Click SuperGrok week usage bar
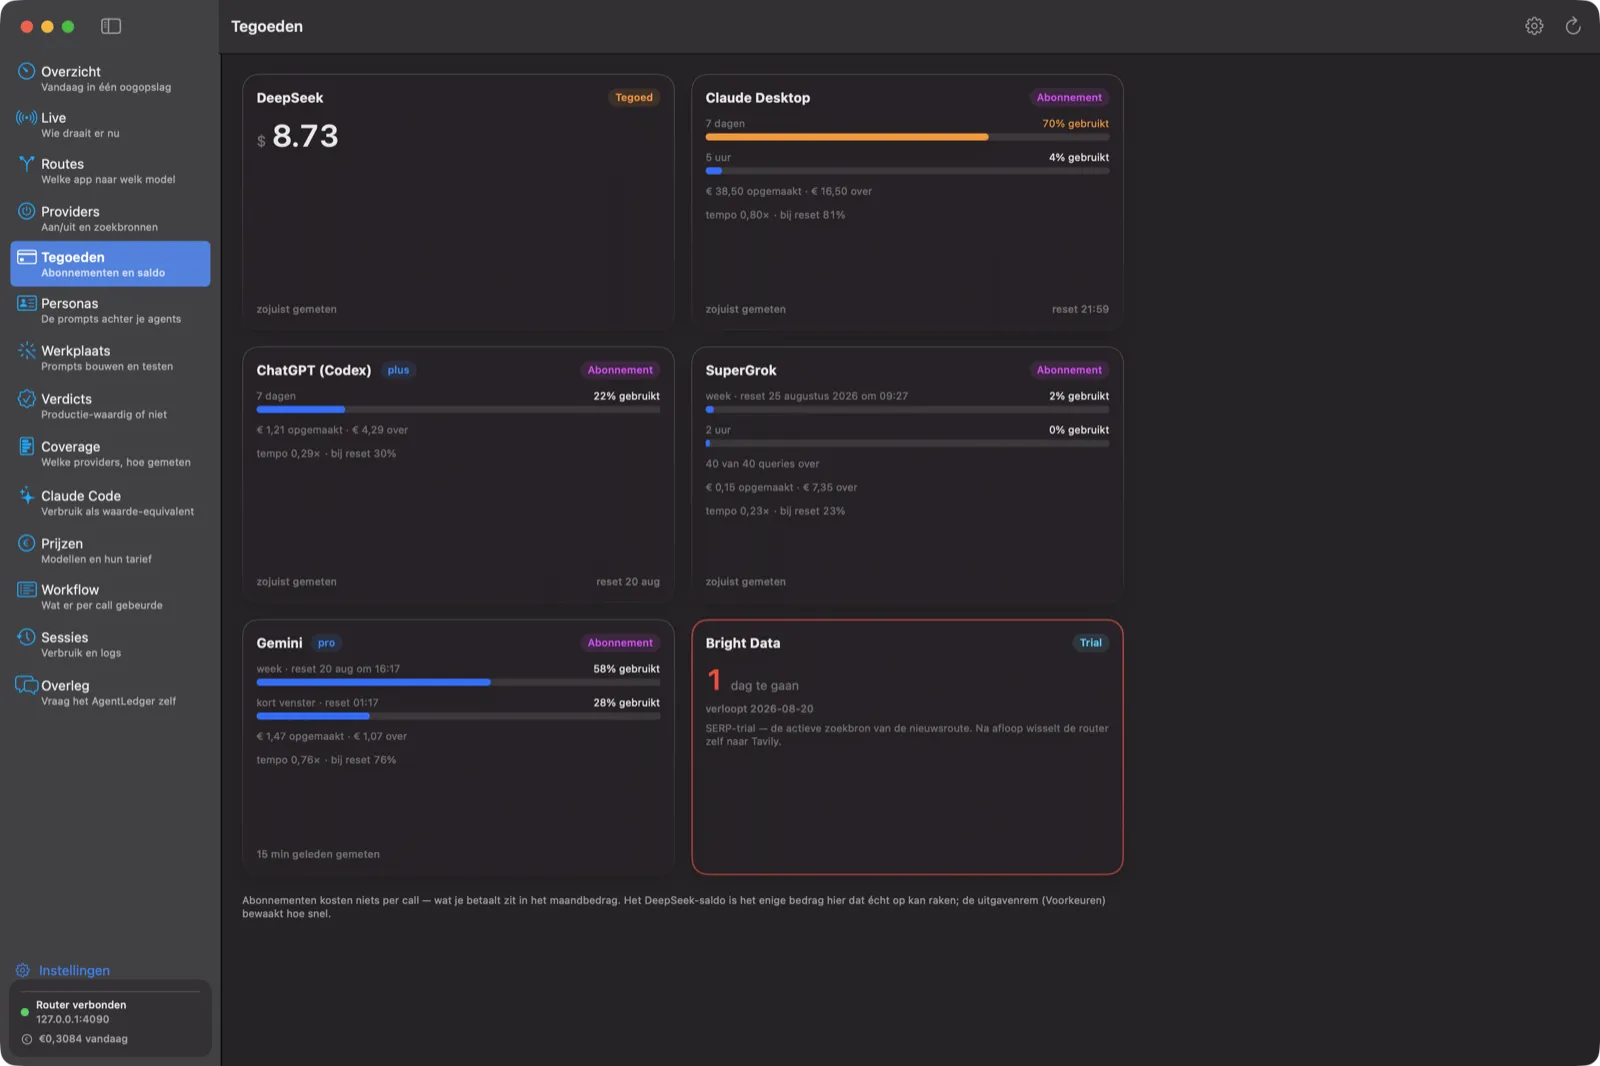The image size is (1600, 1066). (907, 409)
